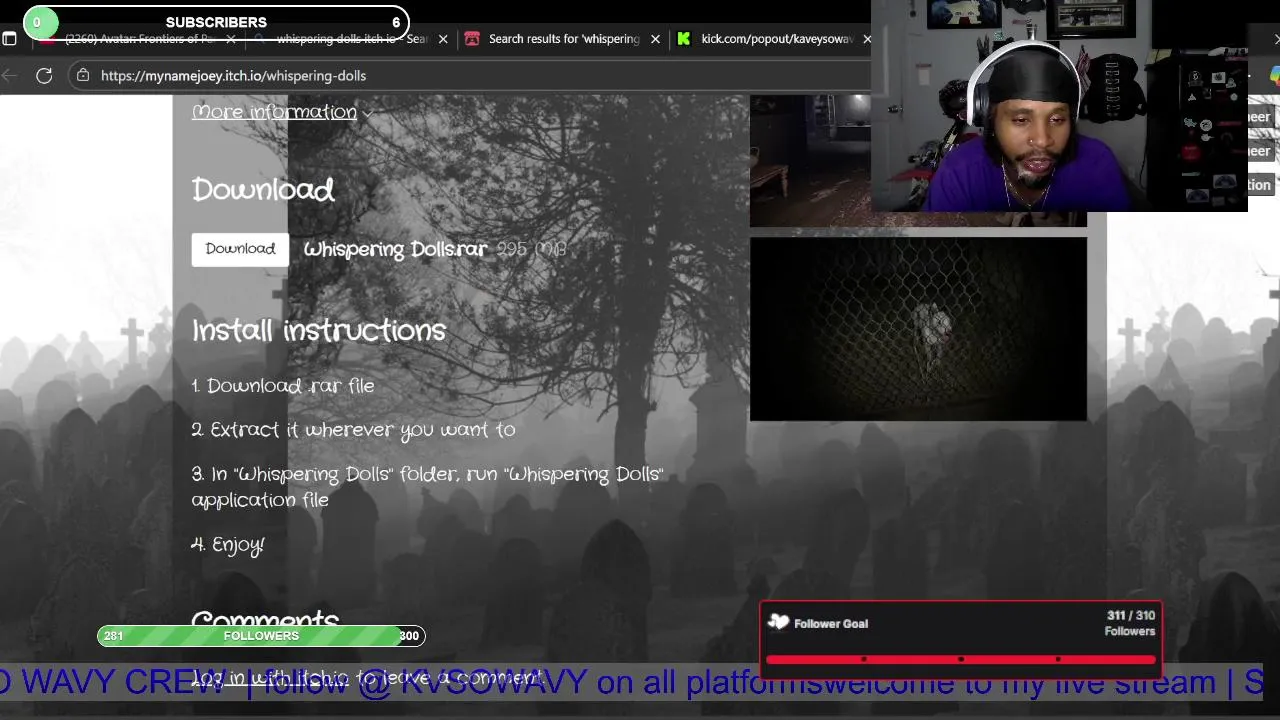The height and width of the screenshot is (720, 1280).
Task: Click the Download section heading
Action: click(263, 190)
